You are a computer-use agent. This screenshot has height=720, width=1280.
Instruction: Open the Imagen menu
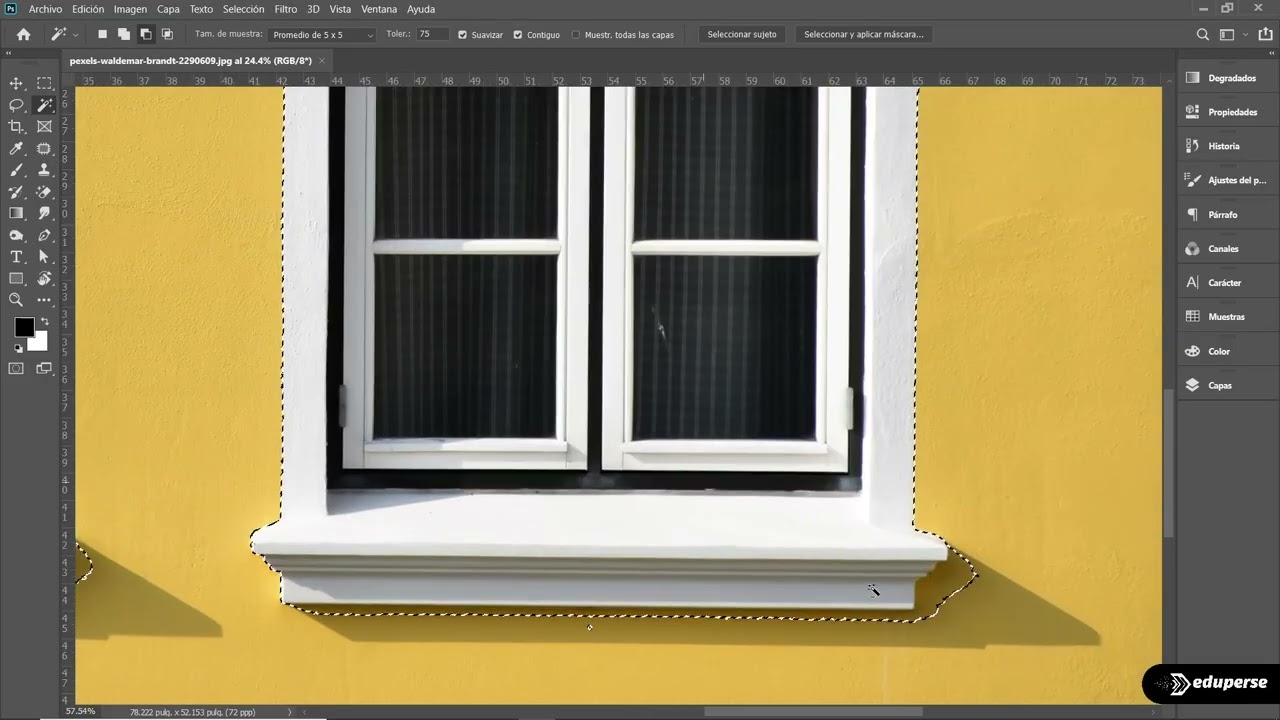(130, 9)
